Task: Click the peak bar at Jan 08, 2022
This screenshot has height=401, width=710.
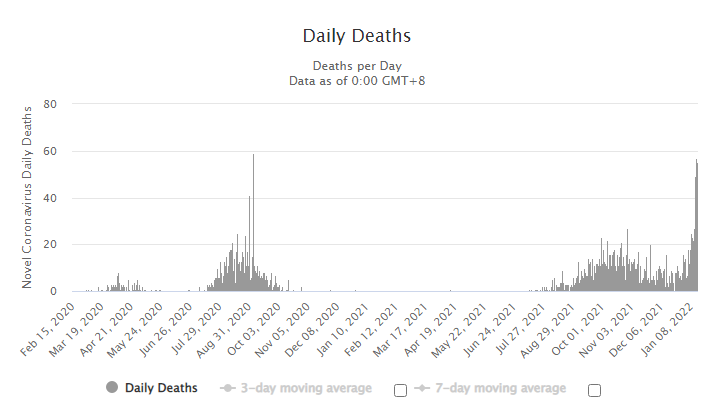Action: click(696, 225)
